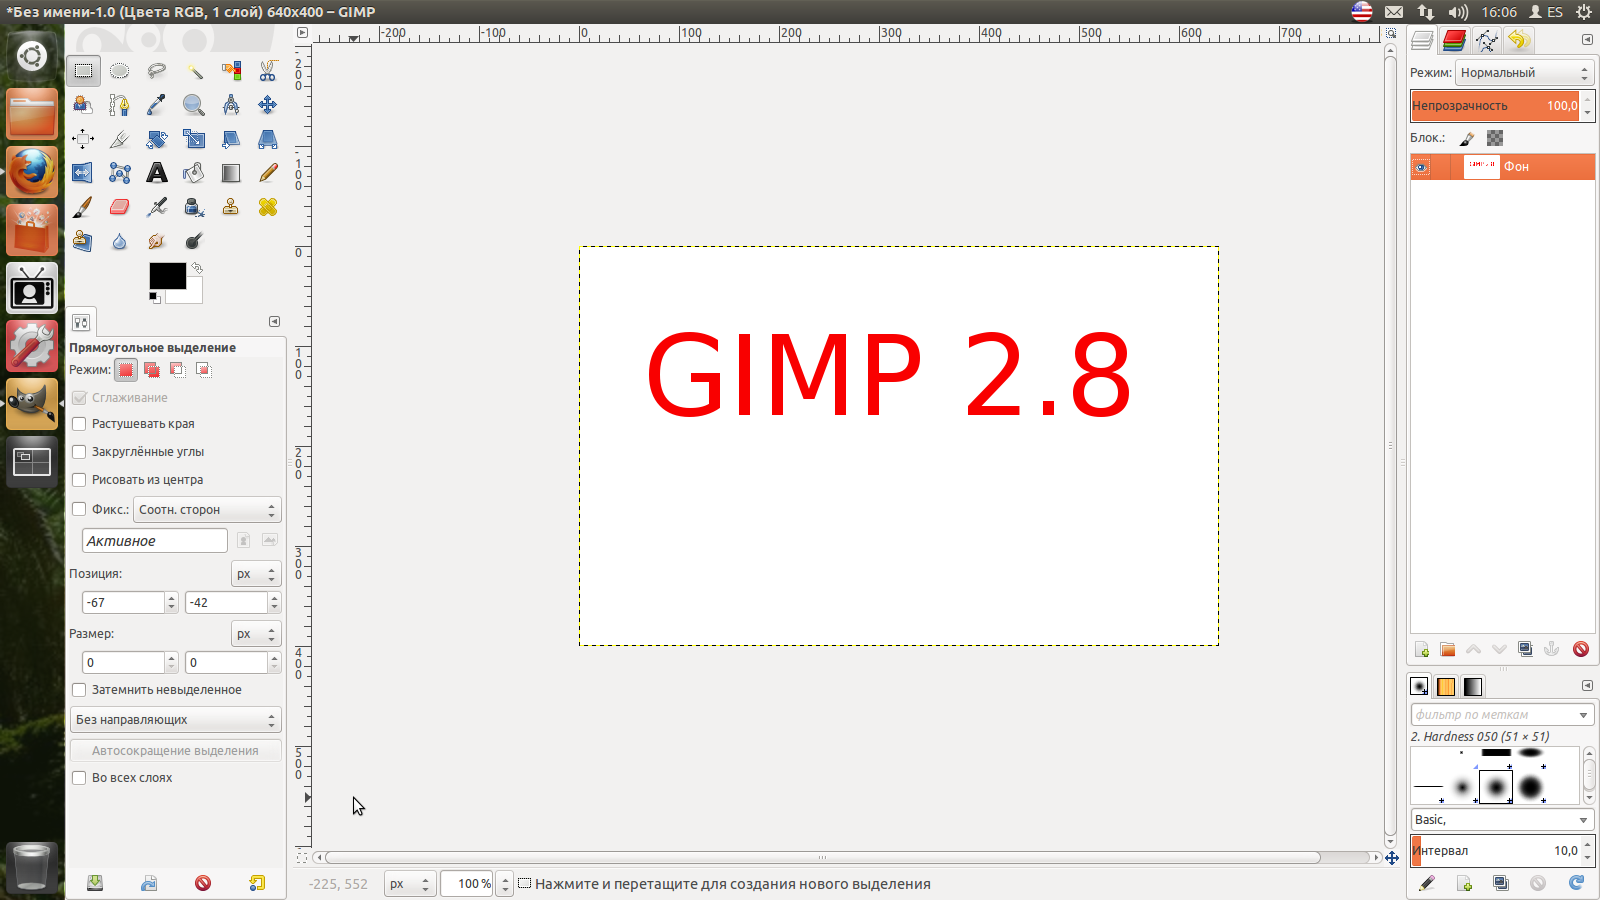Viewport: 1600px width, 900px height.
Task: Select the Smudge tool
Action: (157, 241)
